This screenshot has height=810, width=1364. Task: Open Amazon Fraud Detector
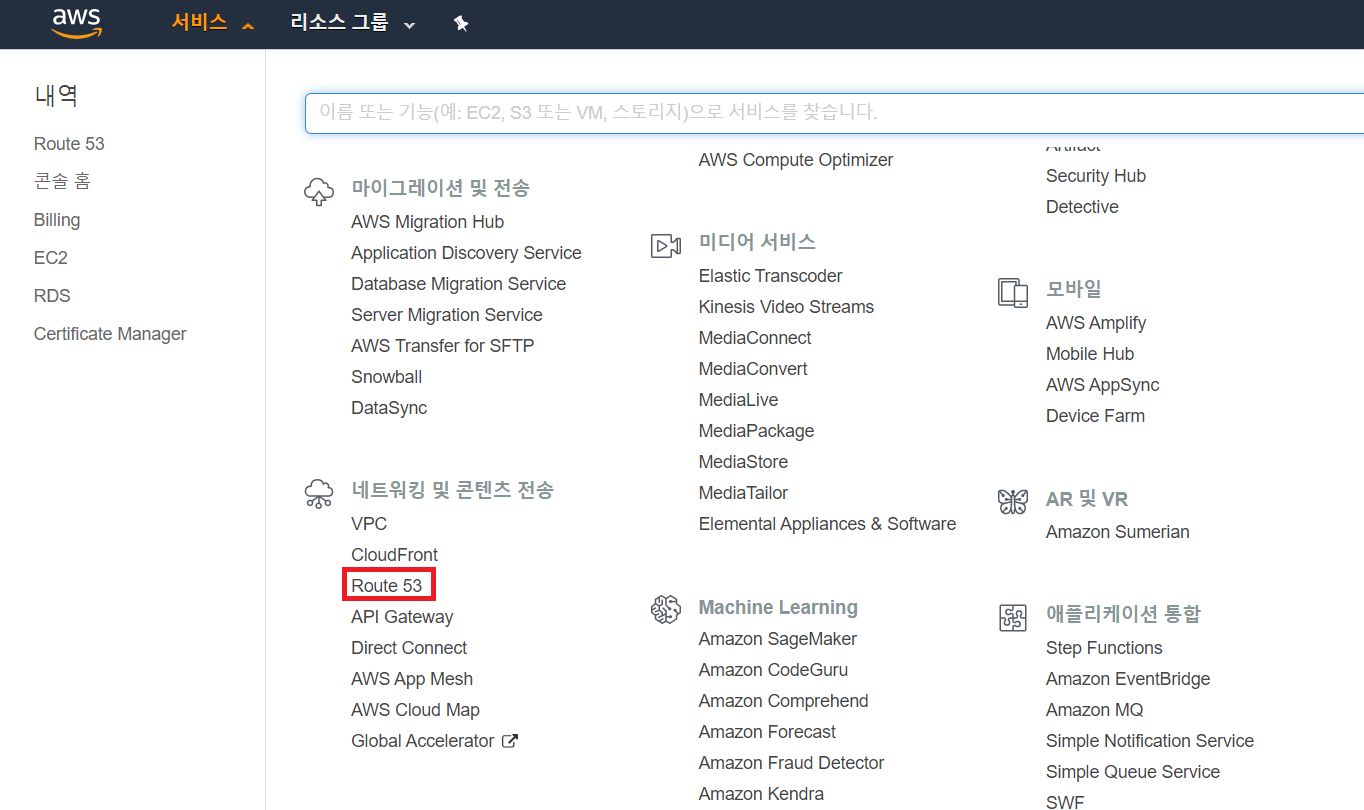coord(791,763)
